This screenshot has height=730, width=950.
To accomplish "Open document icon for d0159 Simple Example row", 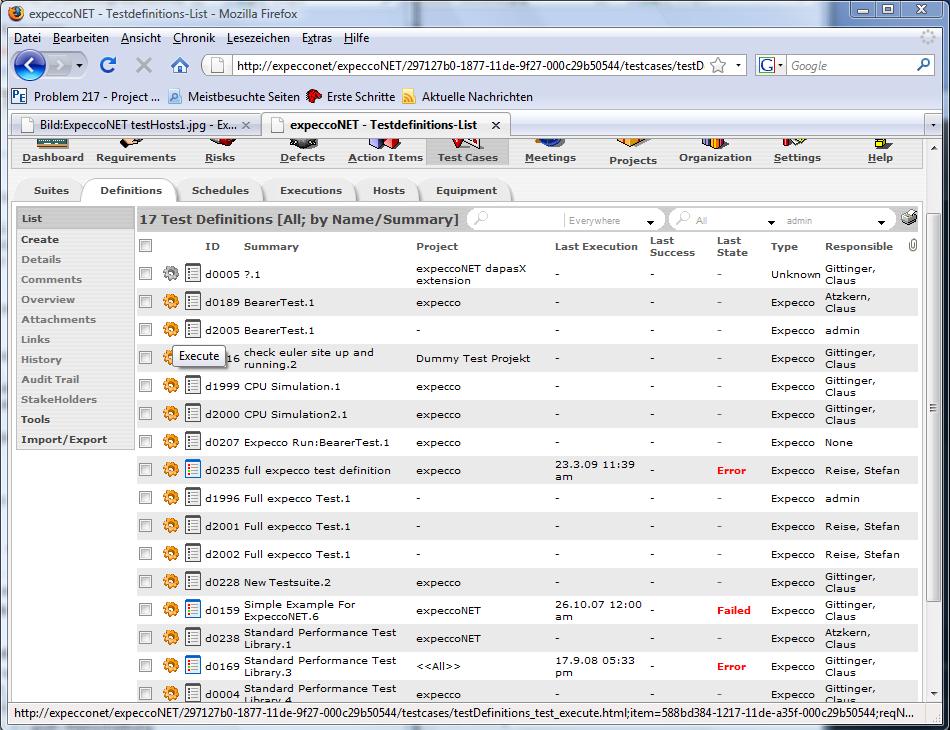I will 193,610.
